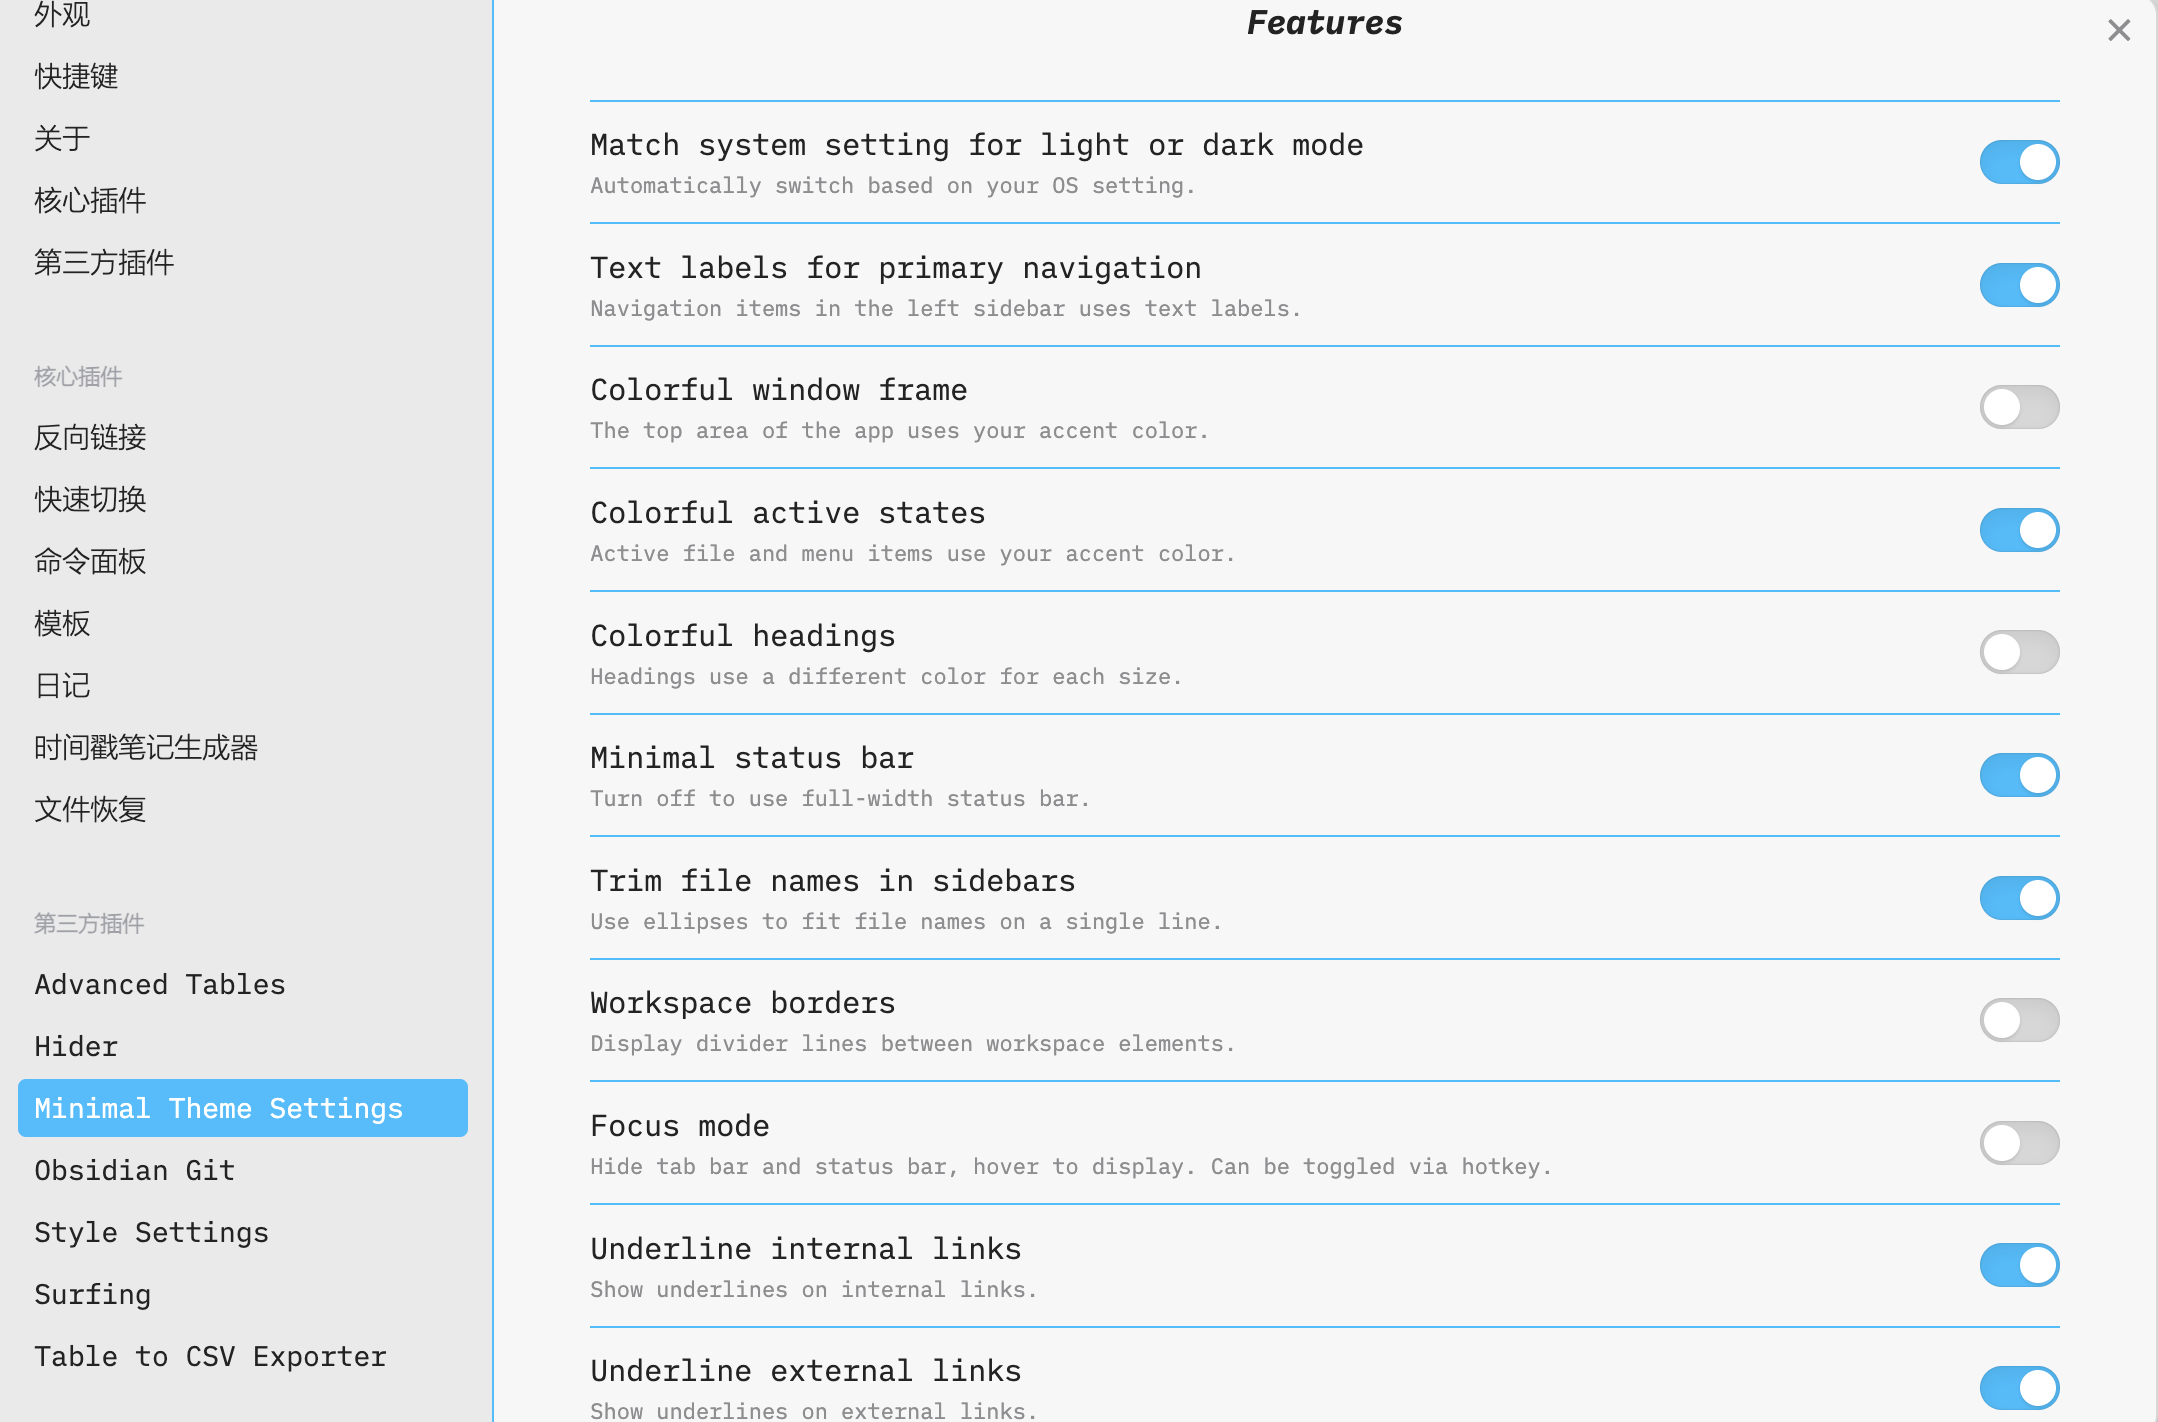Screen dimensions: 2158x1422
Task: Open Surfing plugin settings
Action: click(x=92, y=1294)
